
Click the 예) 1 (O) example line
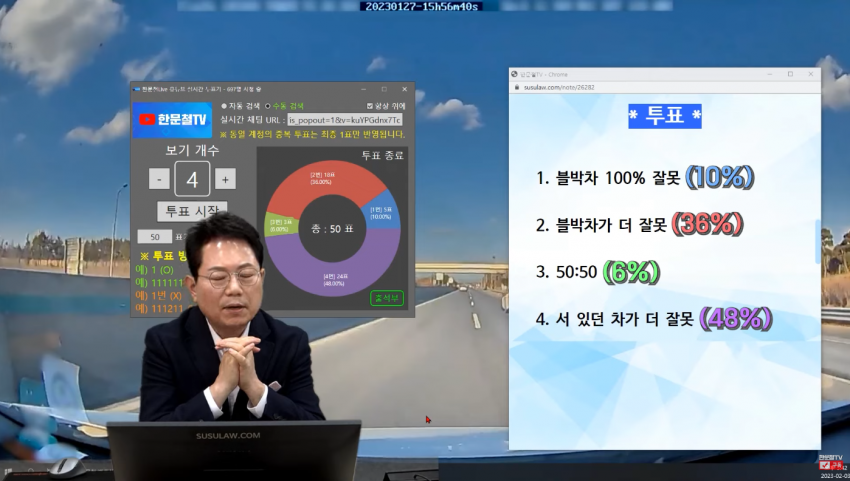point(154,270)
